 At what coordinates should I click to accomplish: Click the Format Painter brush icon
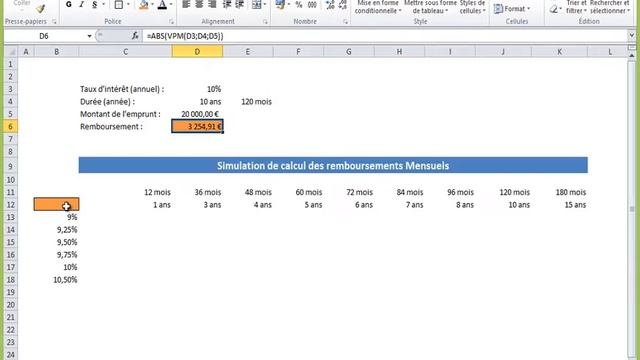click(x=40, y=8)
